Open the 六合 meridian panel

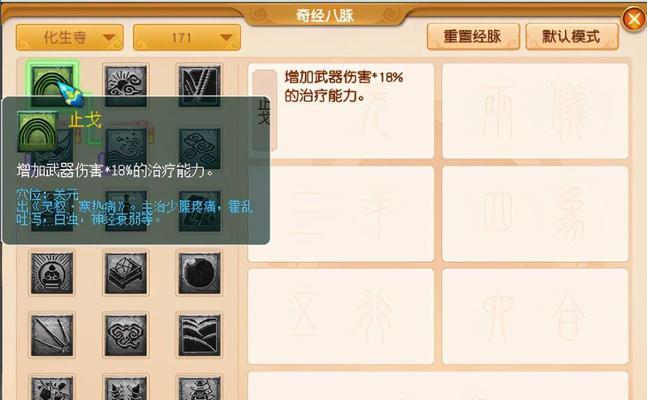535,316
